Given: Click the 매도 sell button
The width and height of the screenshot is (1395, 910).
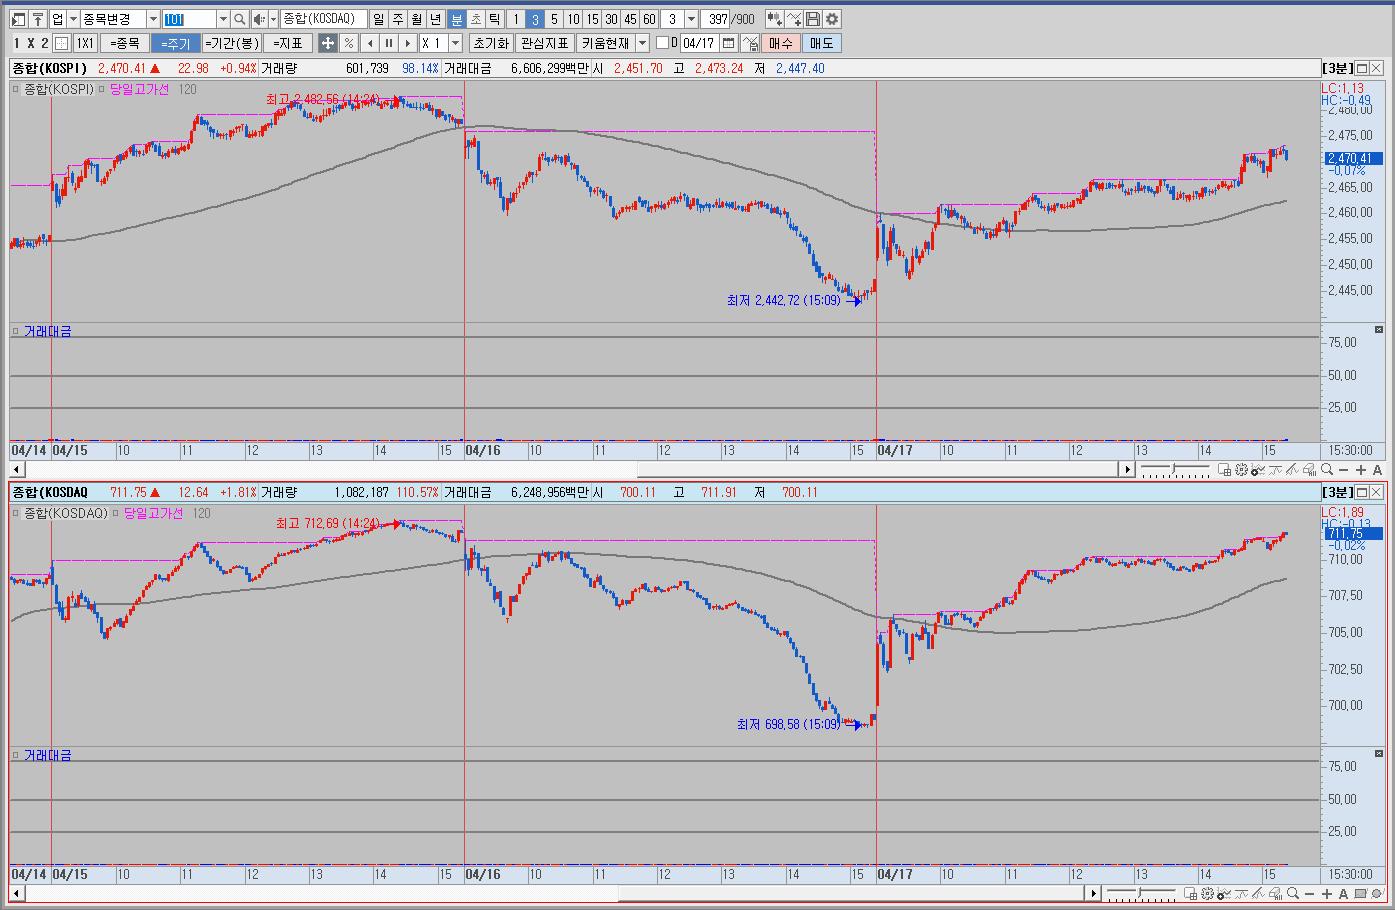Looking at the screenshot, I should (x=821, y=43).
